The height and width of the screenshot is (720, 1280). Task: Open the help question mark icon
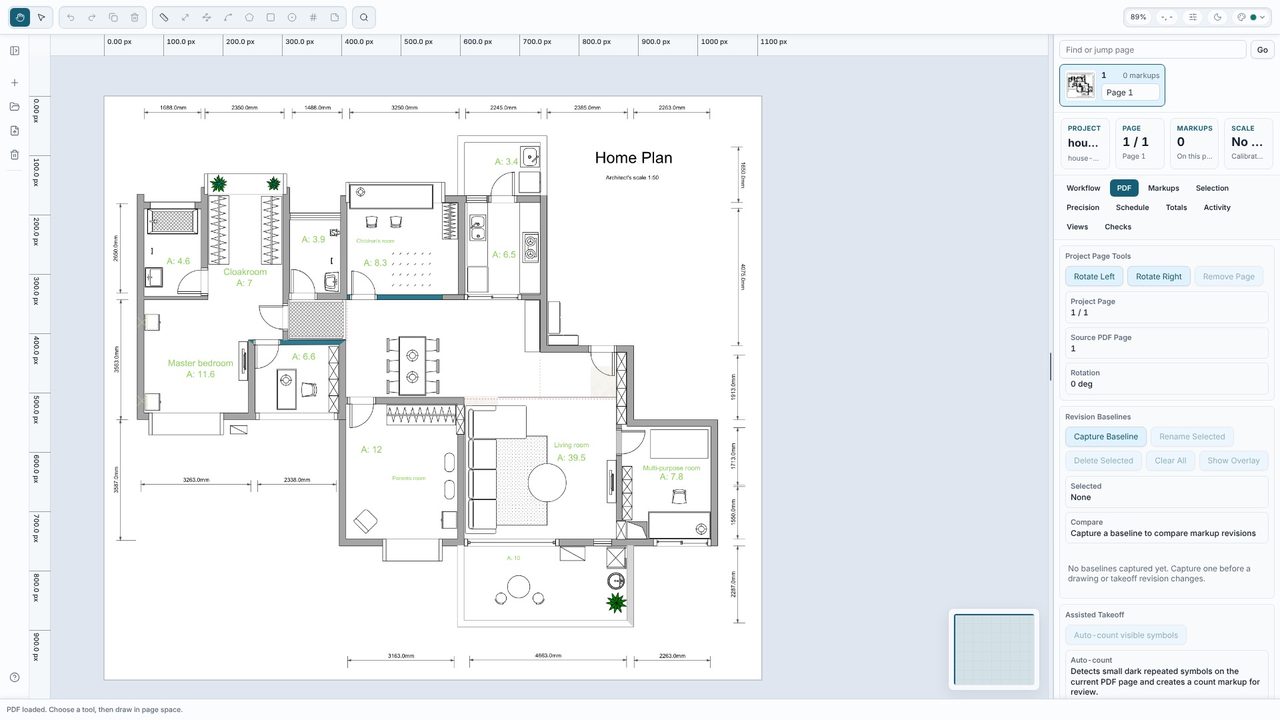pyautogui.click(x=15, y=678)
